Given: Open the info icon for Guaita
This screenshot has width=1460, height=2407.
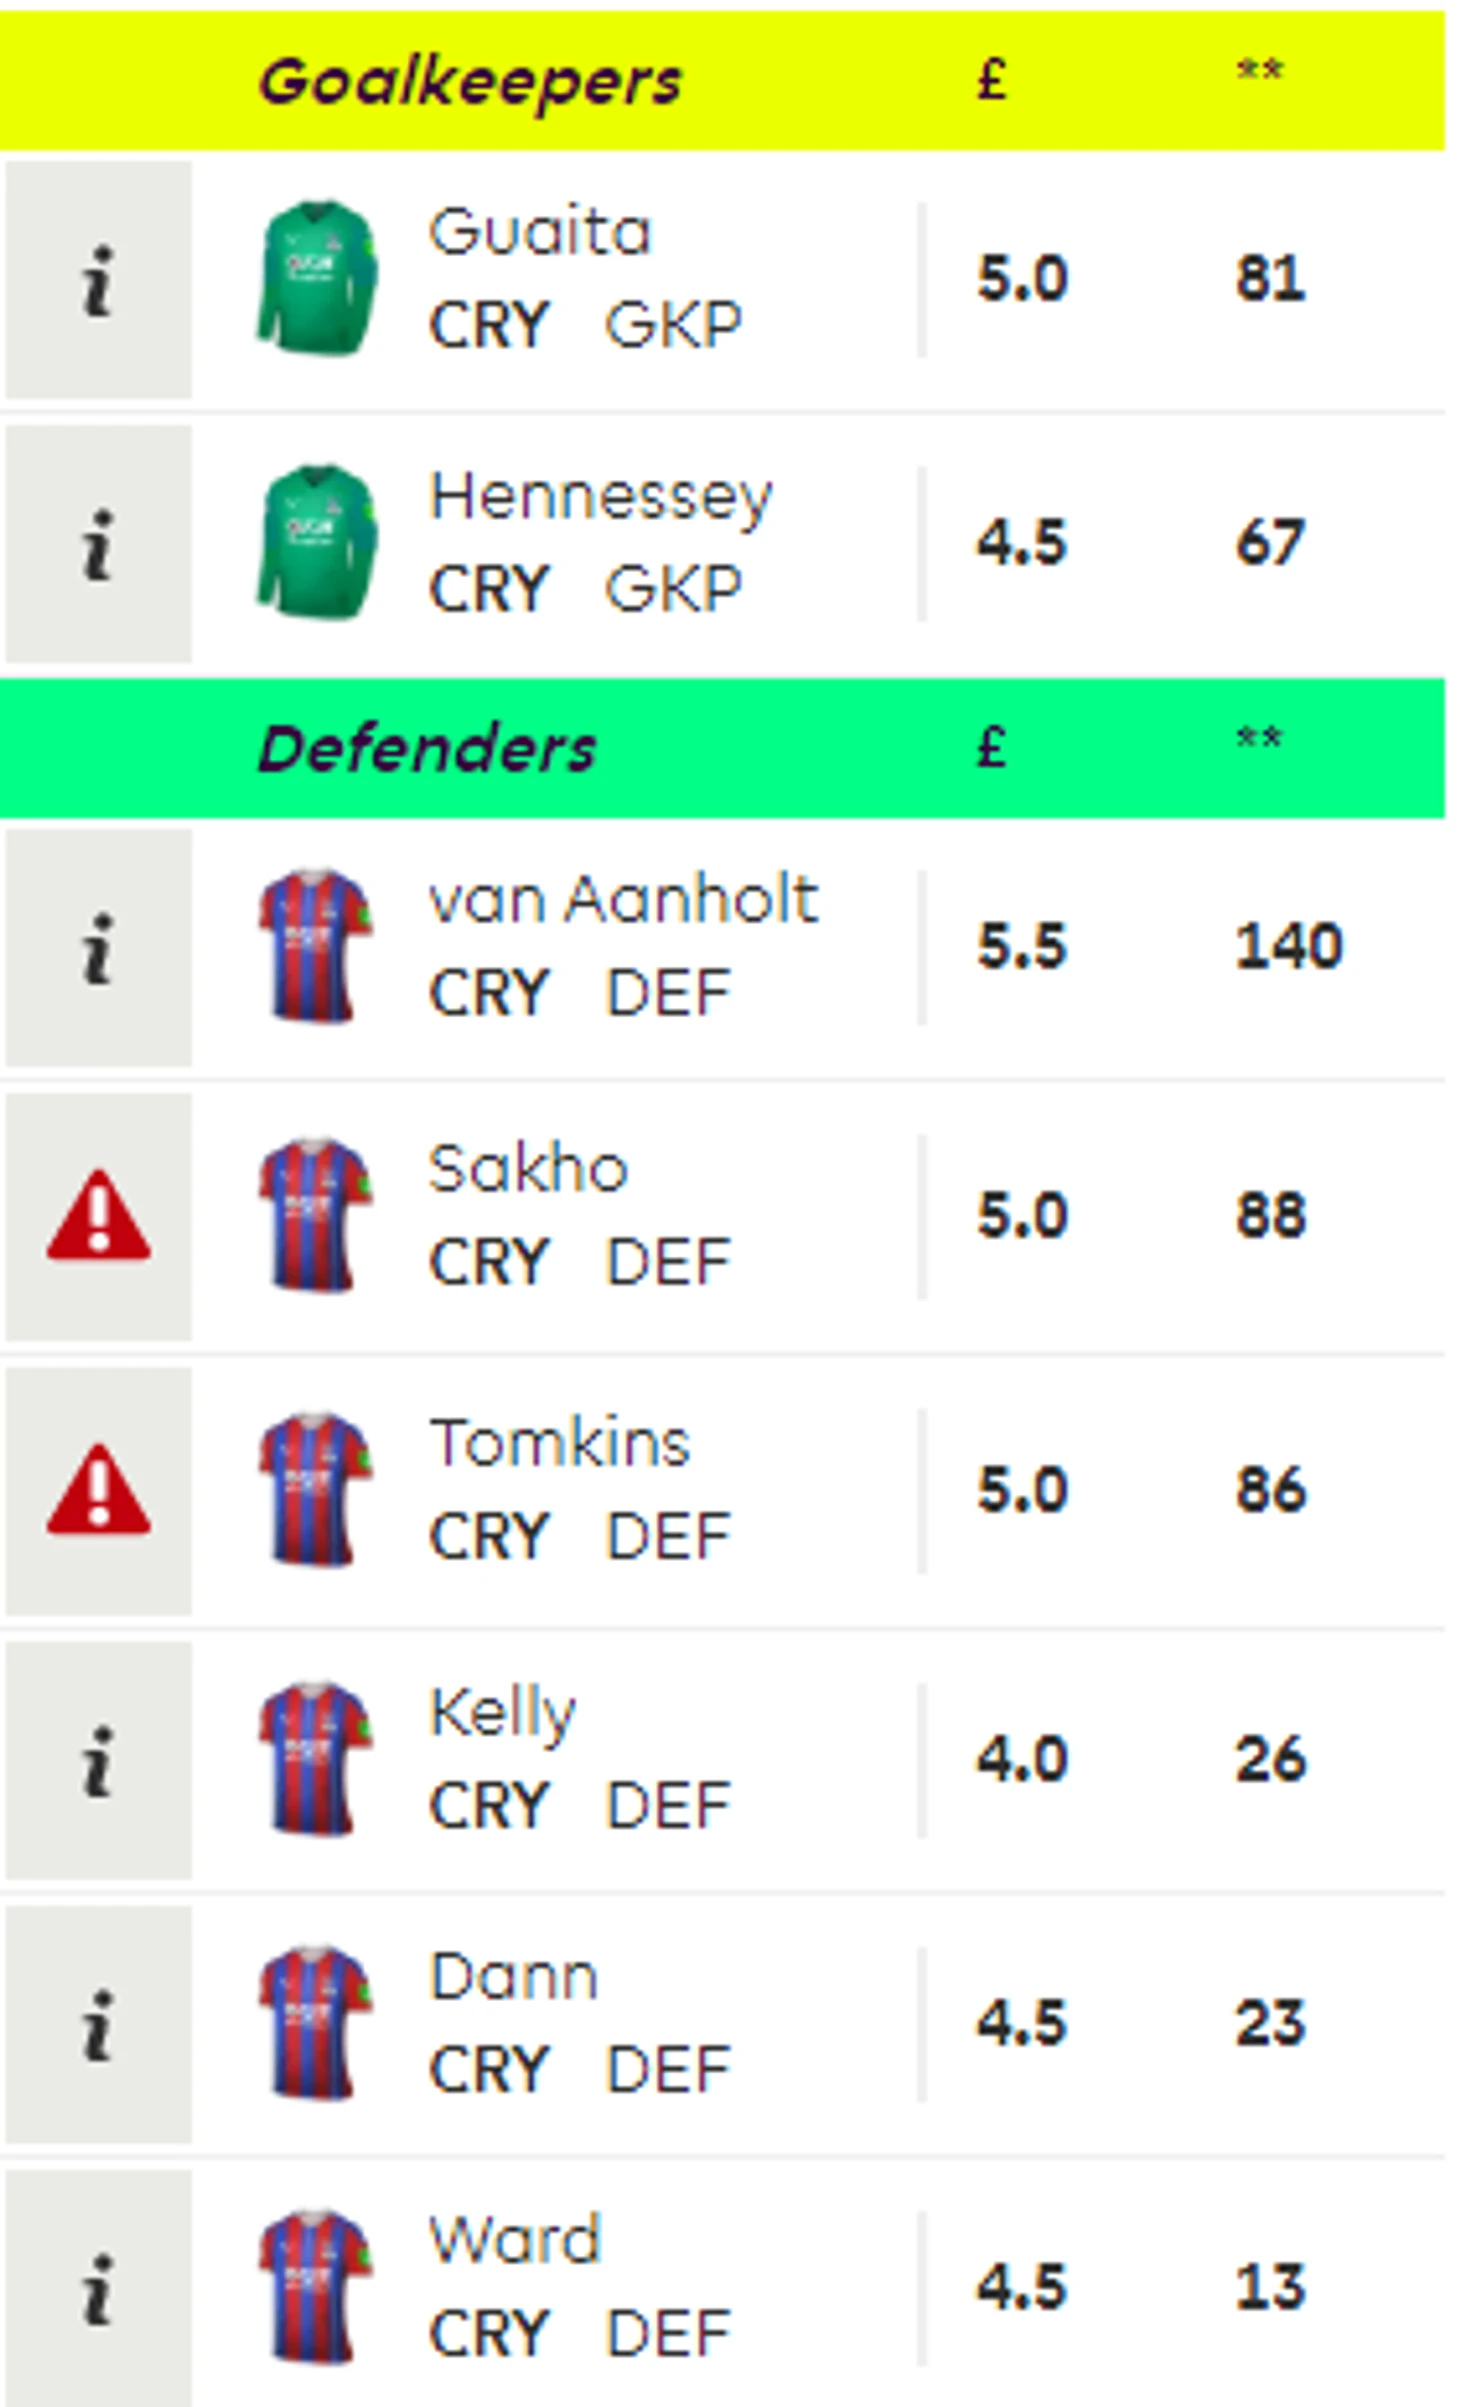Looking at the screenshot, I should (x=98, y=280).
